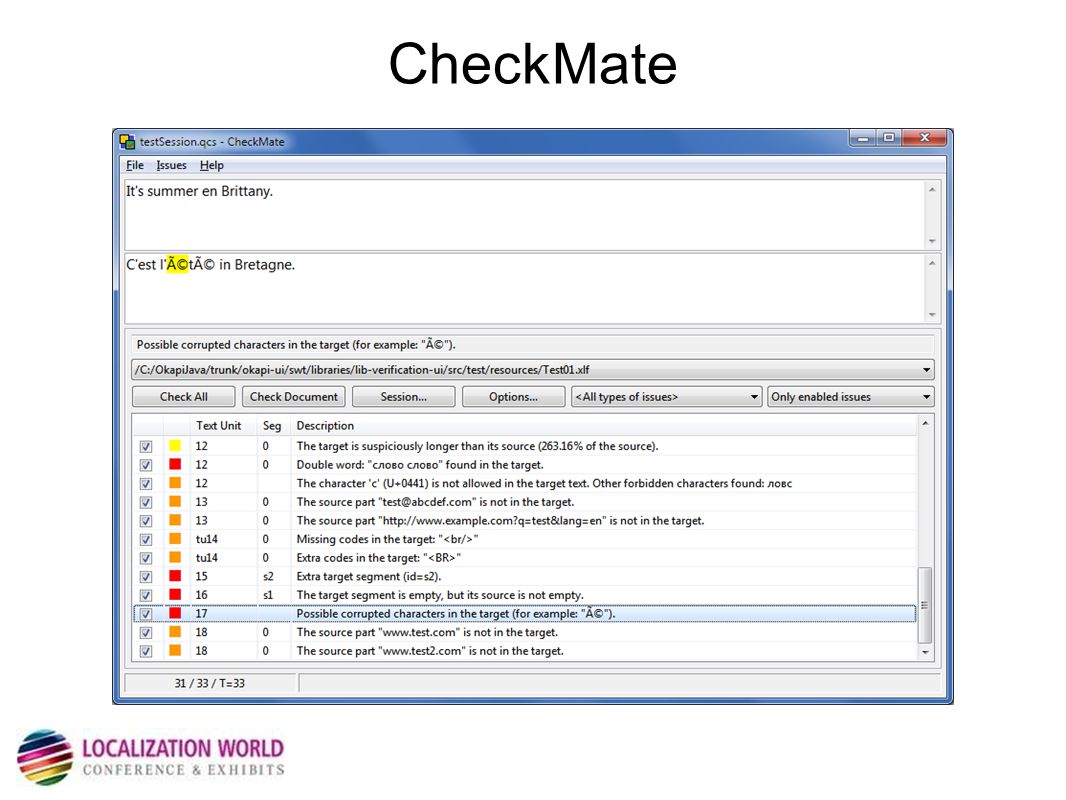Screen dimensions: 1066x800
Task: Close the CheckMate window
Action: [925, 138]
